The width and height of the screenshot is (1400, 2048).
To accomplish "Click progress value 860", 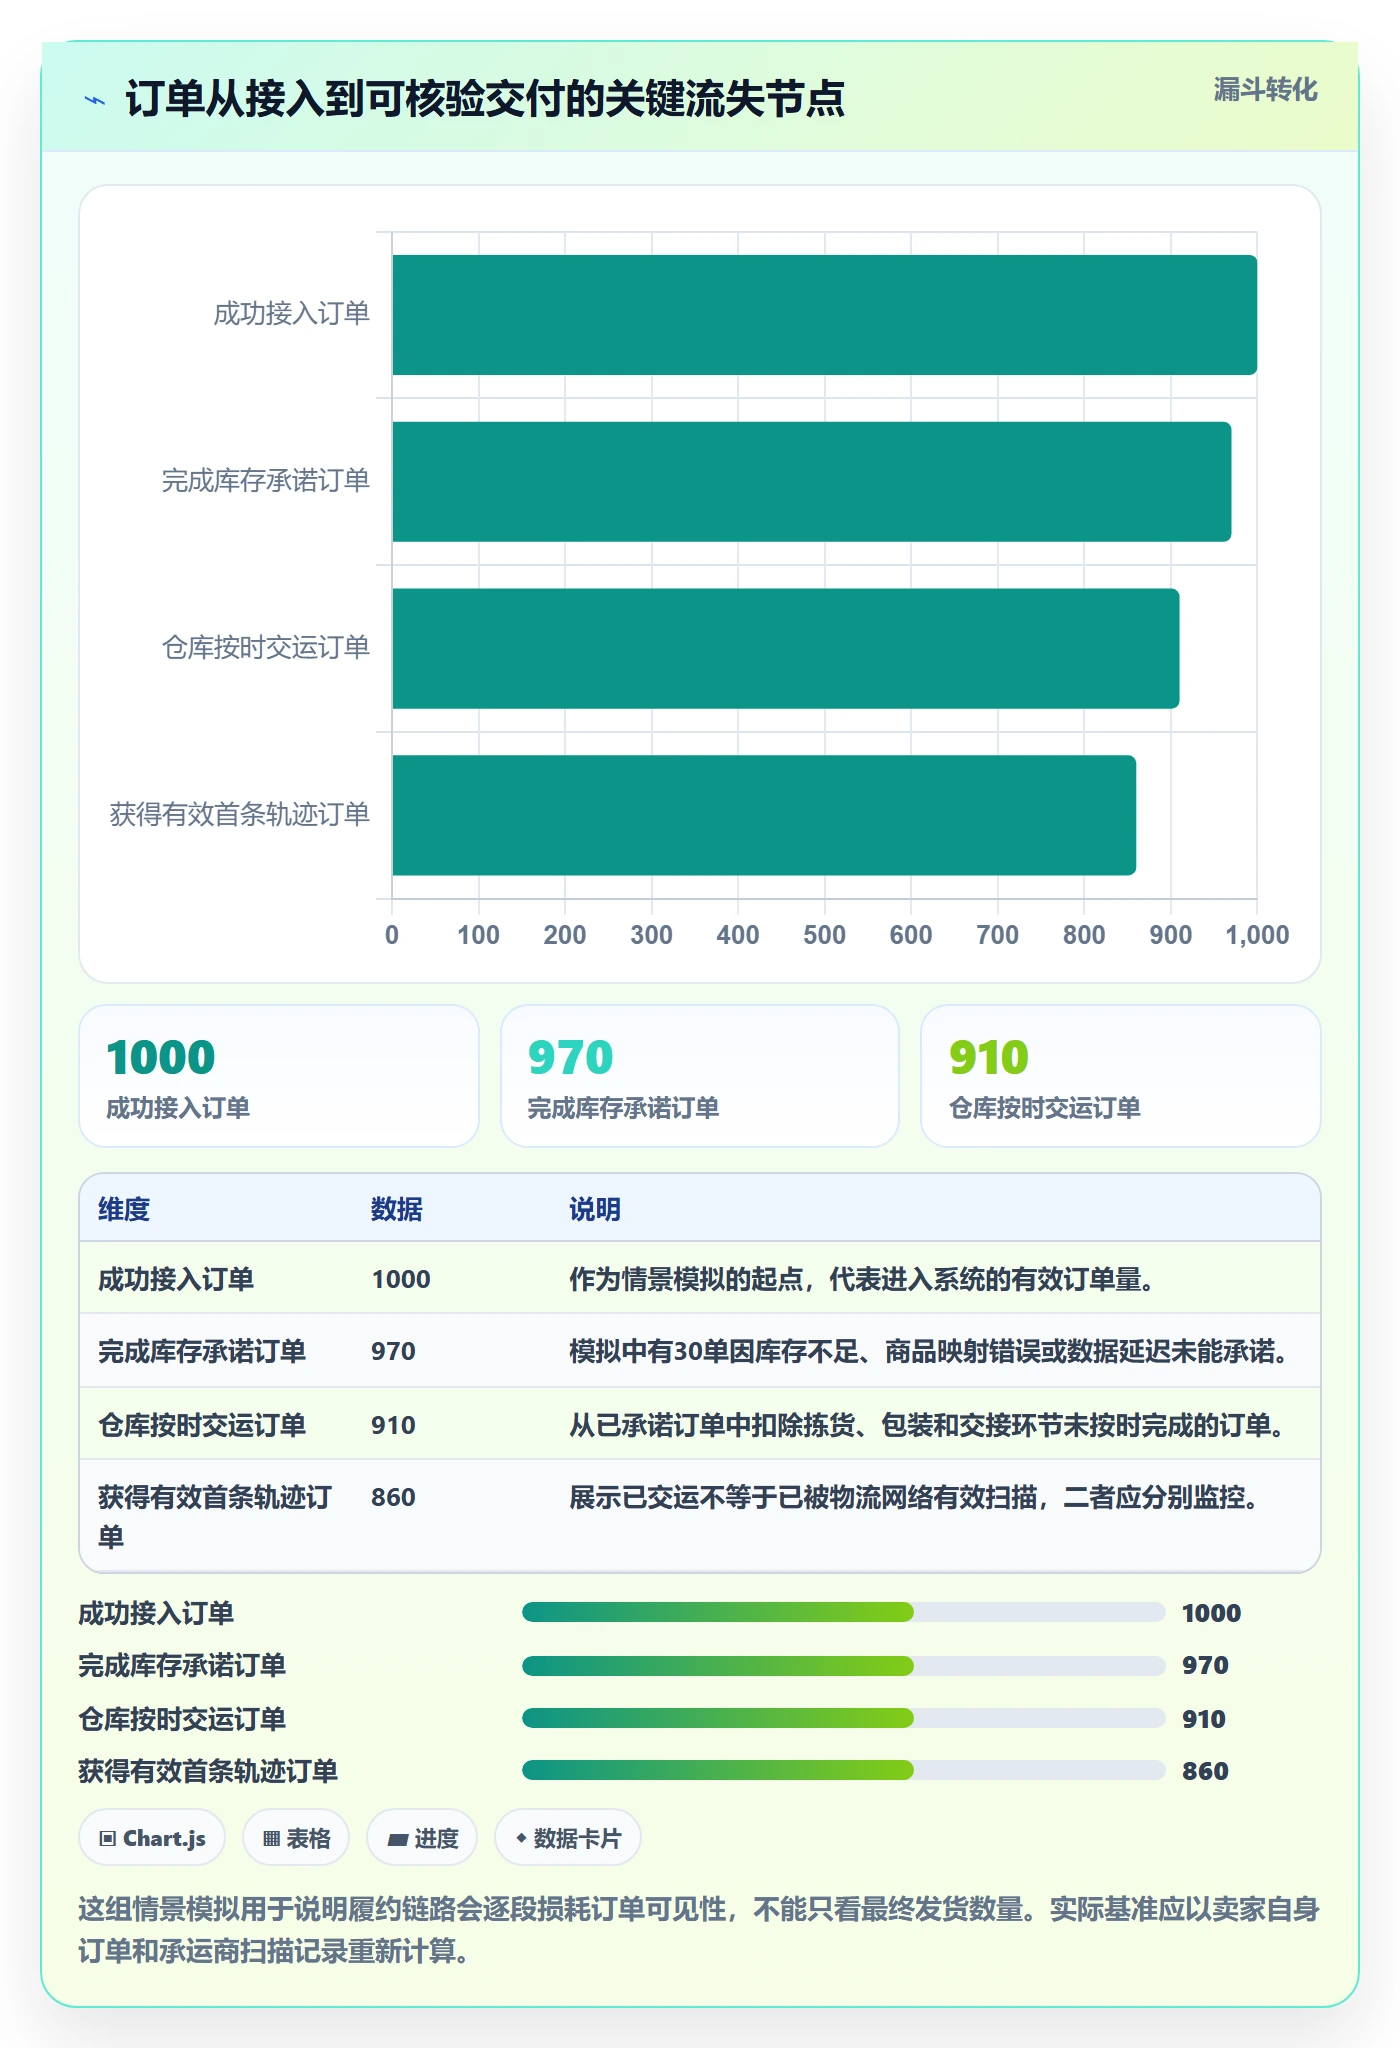I will (1205, 1771).
